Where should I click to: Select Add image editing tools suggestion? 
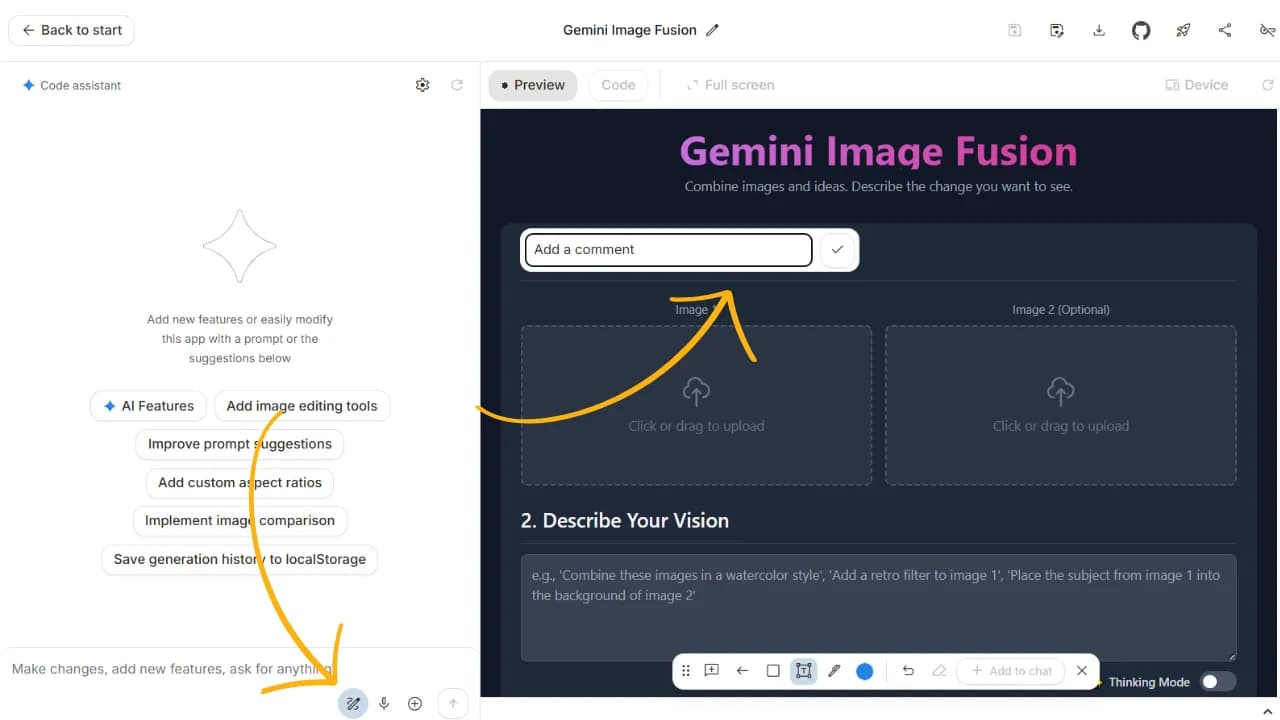click(x=302, y=406)
